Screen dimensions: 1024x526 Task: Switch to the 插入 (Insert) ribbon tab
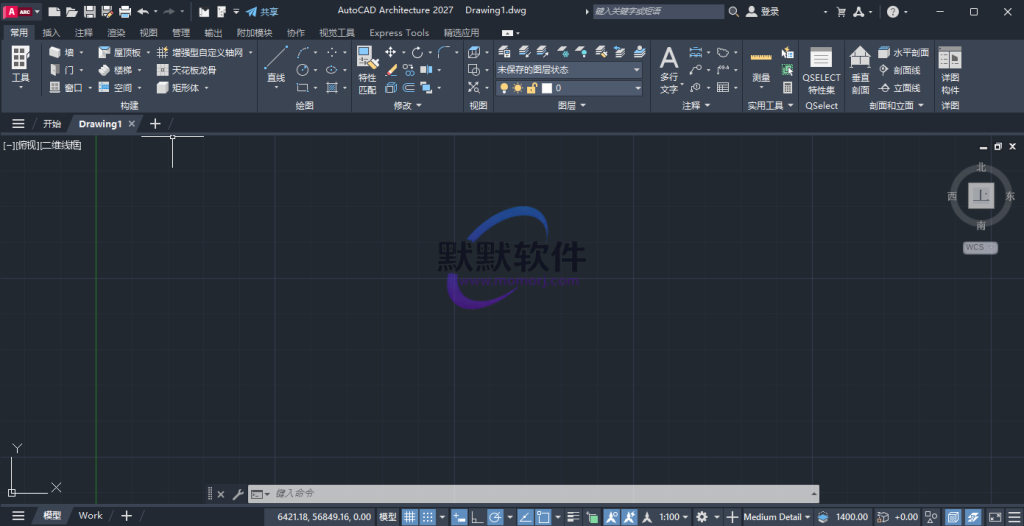pos(51,32)
